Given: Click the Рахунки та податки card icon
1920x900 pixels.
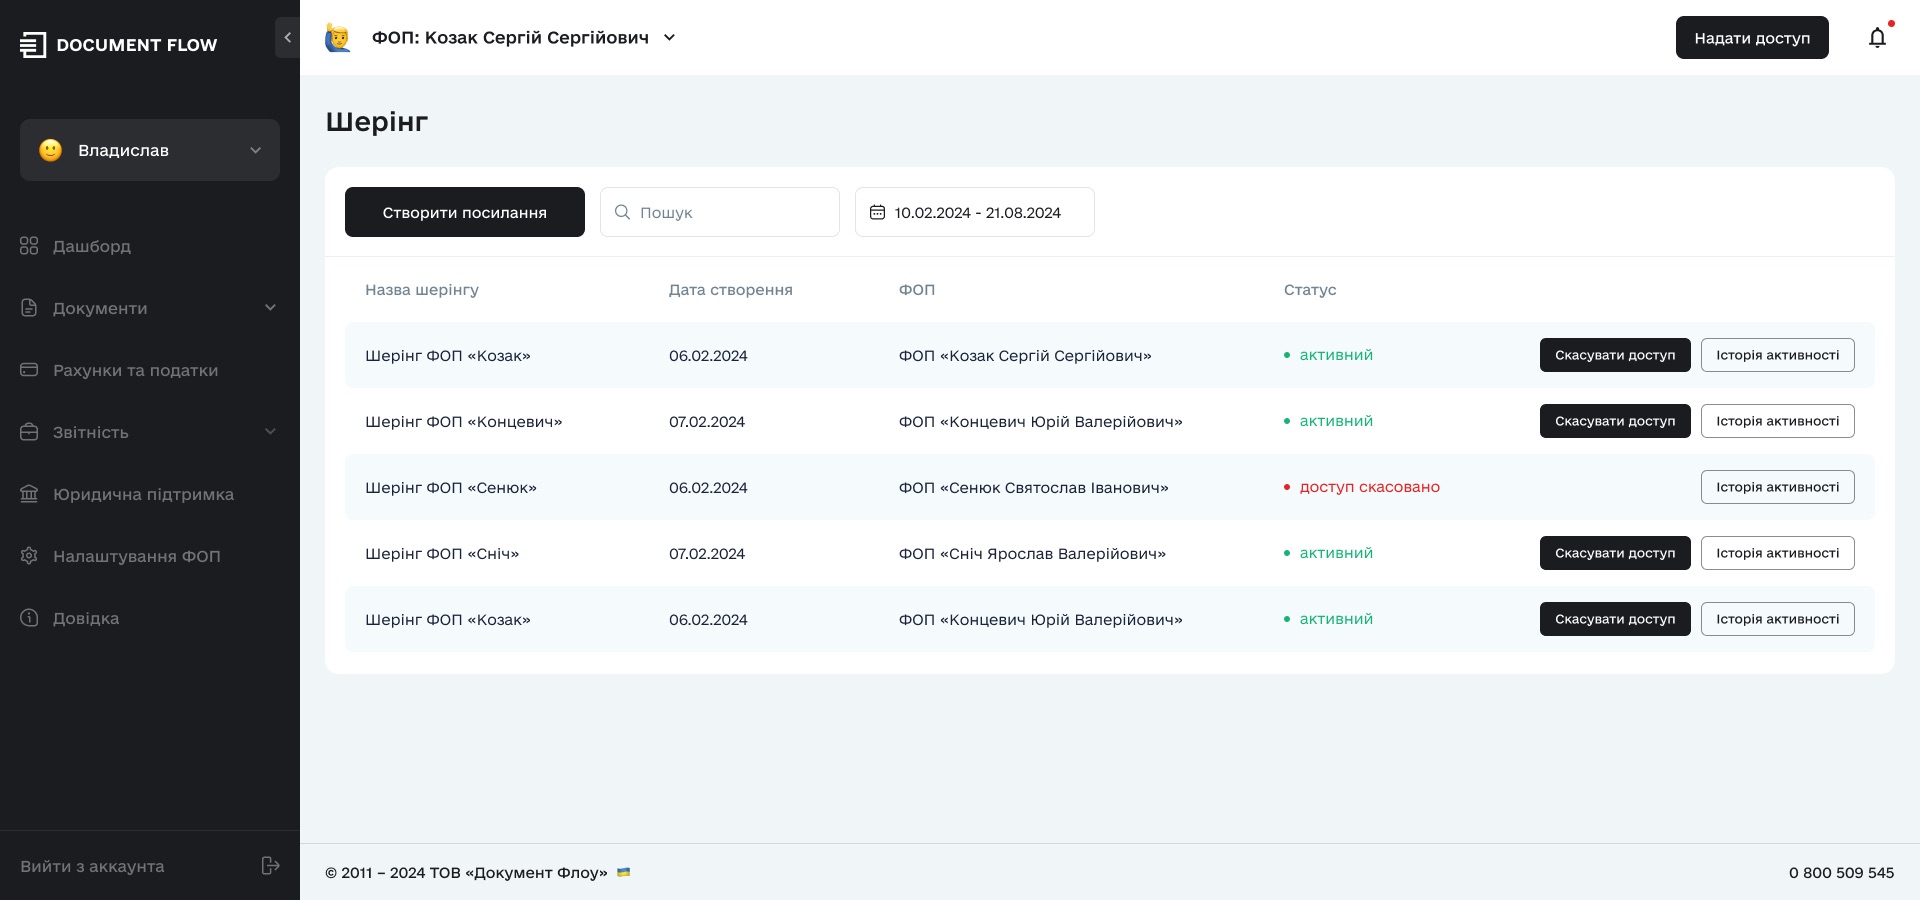Looking at the screenshot, I should (29, 370).
